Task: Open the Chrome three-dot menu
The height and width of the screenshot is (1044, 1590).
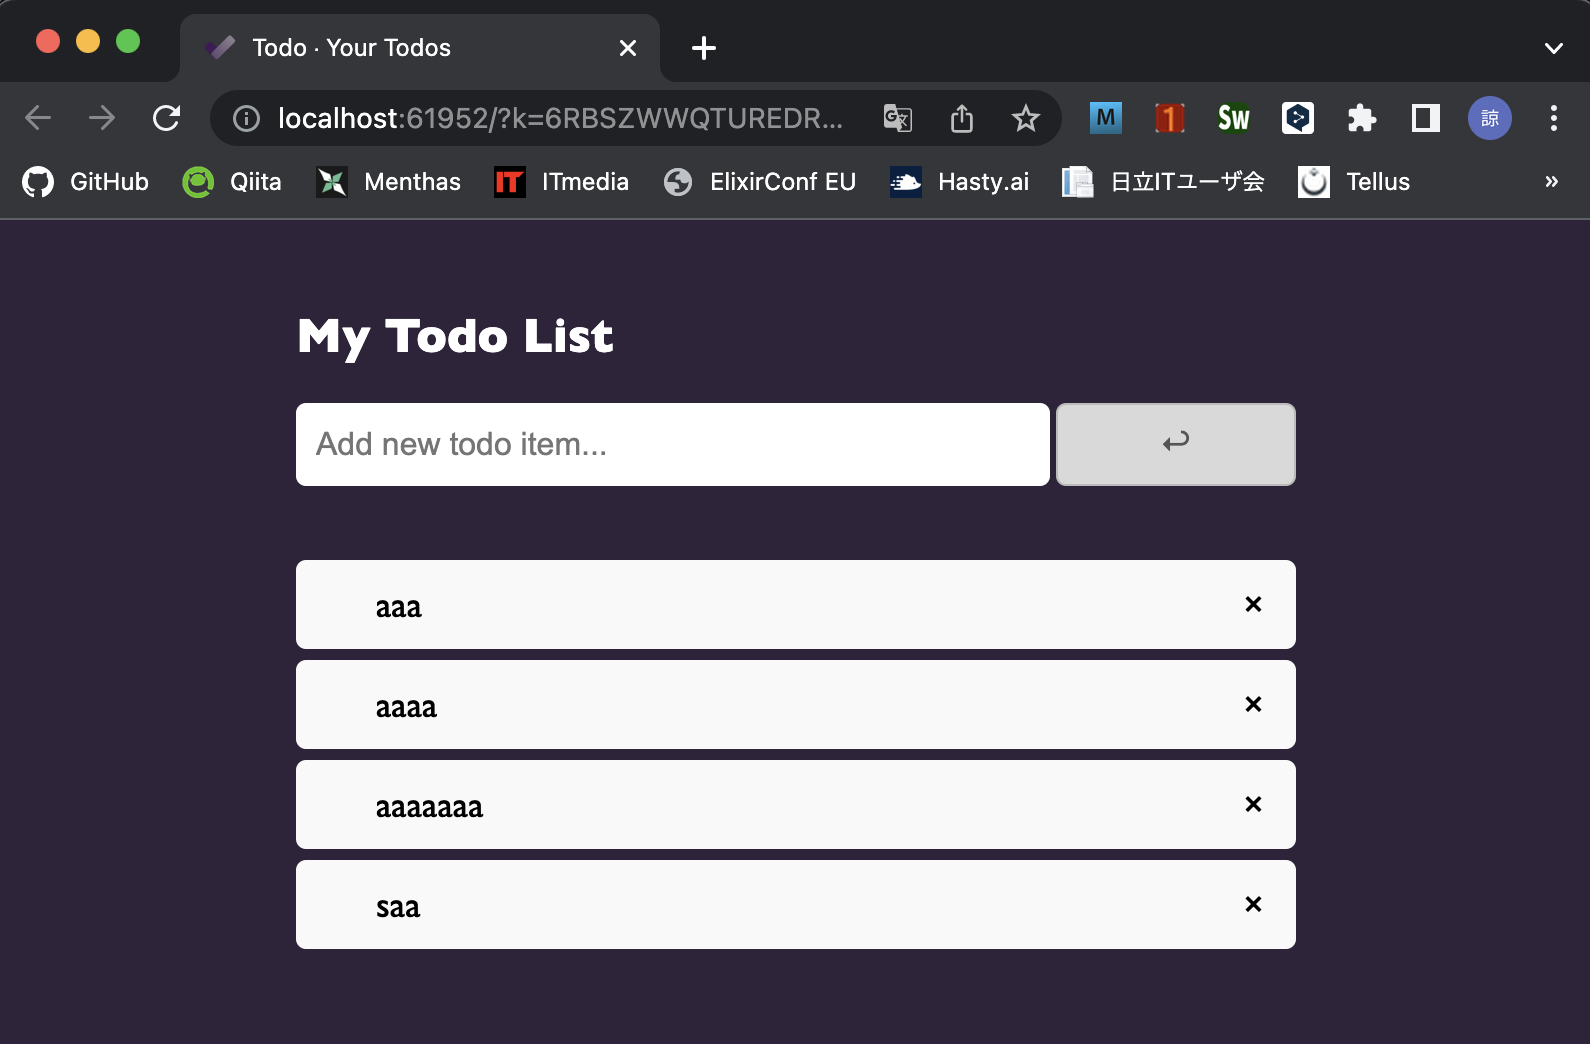Action: [x=1553, y=118]
